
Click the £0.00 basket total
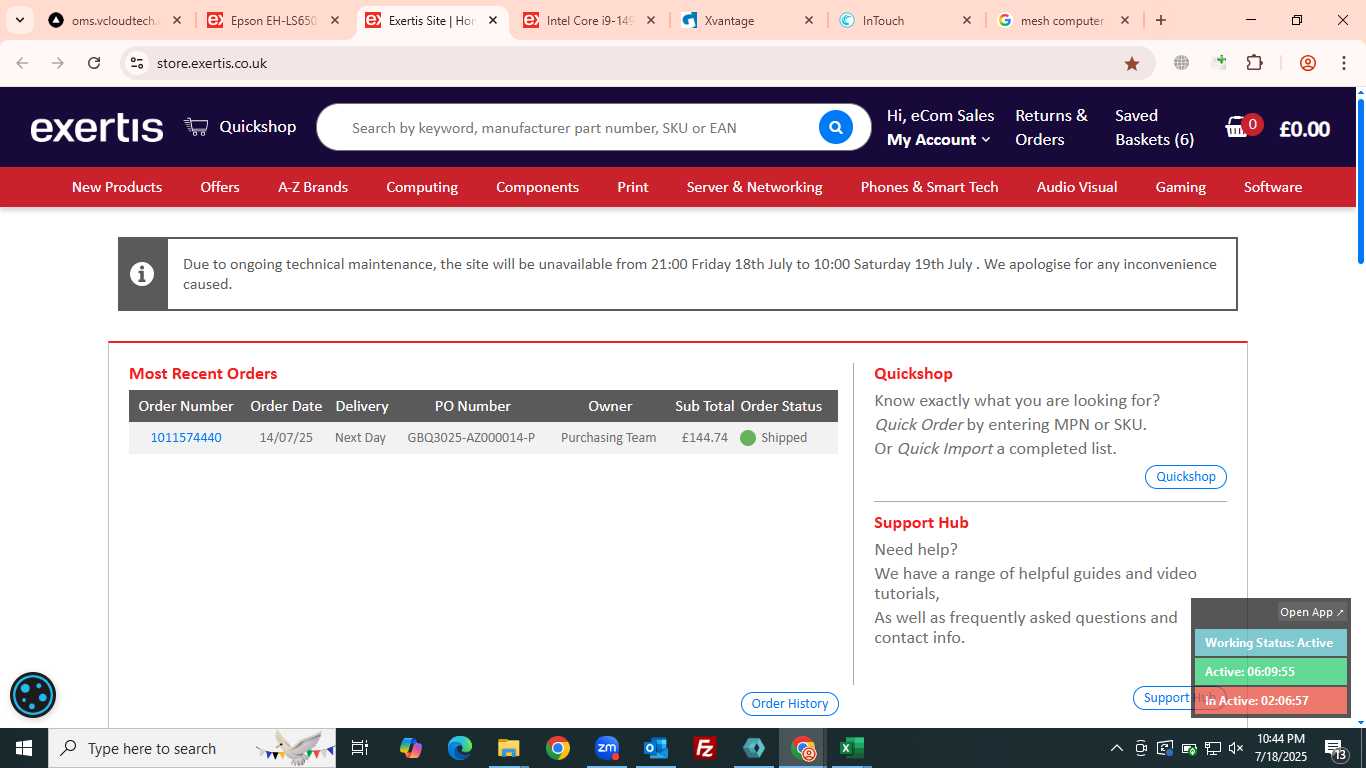tap(1304, 129)
